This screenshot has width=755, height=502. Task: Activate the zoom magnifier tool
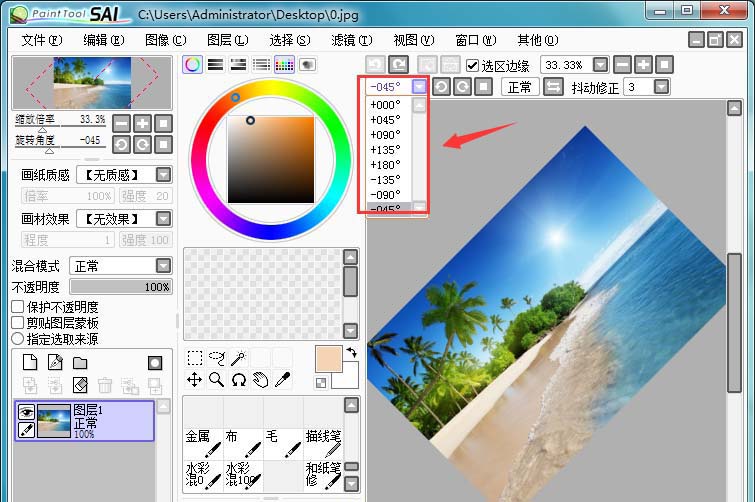(216, 380)
